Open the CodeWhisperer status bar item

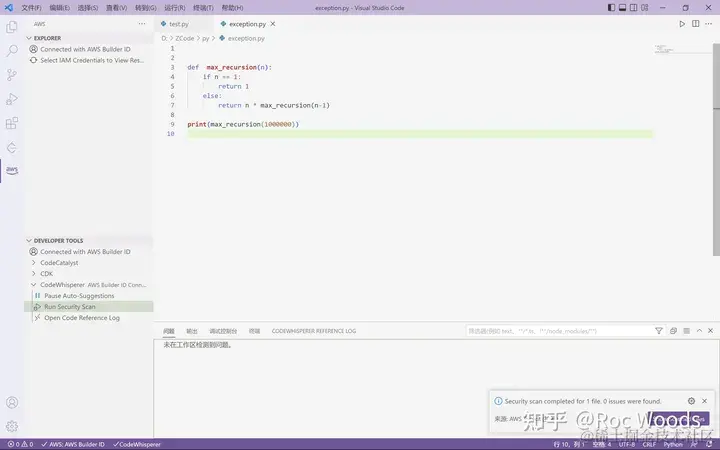click(x=137, y=444)
